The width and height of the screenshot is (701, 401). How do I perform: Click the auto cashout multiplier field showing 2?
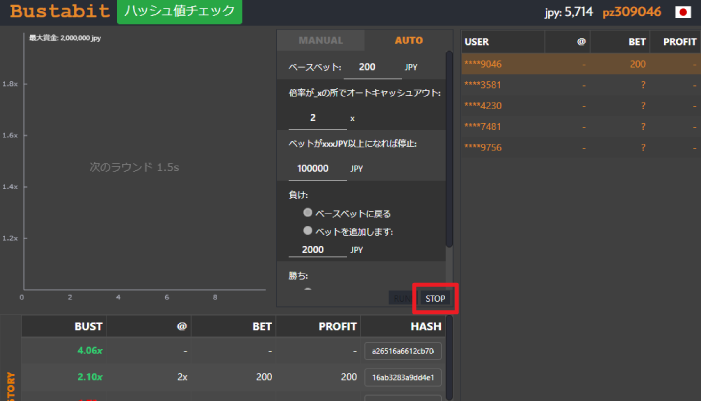317,118
